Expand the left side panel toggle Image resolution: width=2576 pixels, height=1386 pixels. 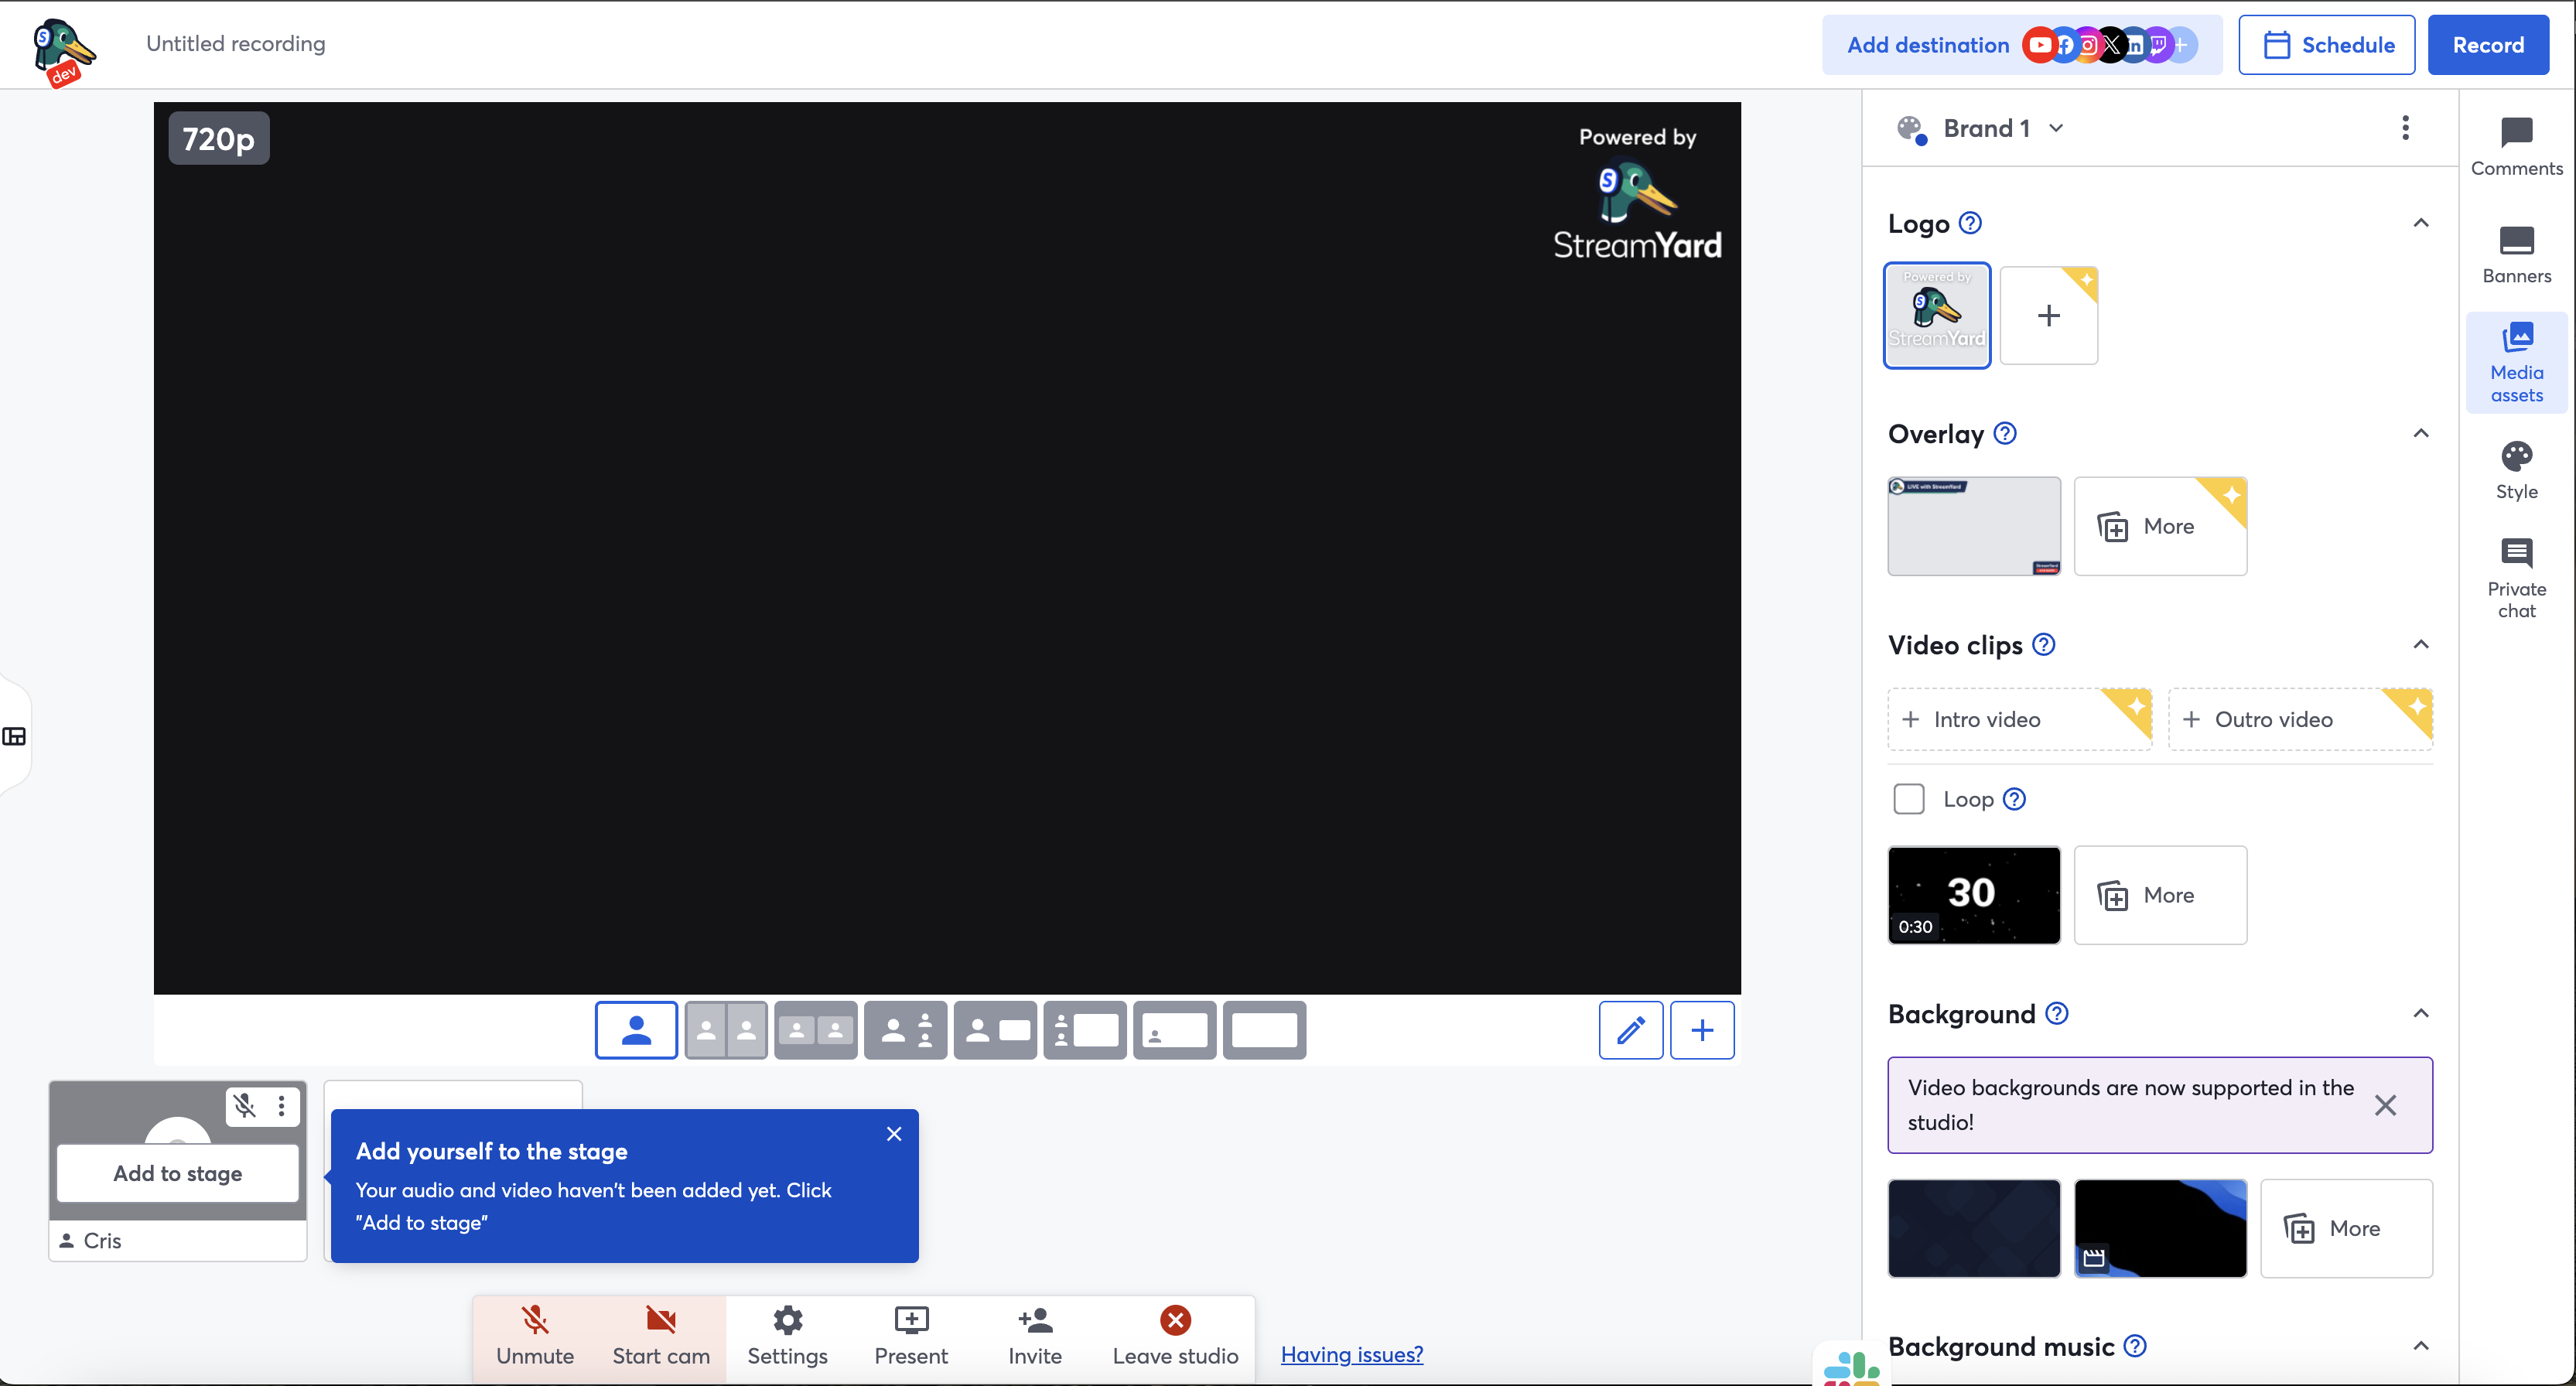[x=14, y=737]
